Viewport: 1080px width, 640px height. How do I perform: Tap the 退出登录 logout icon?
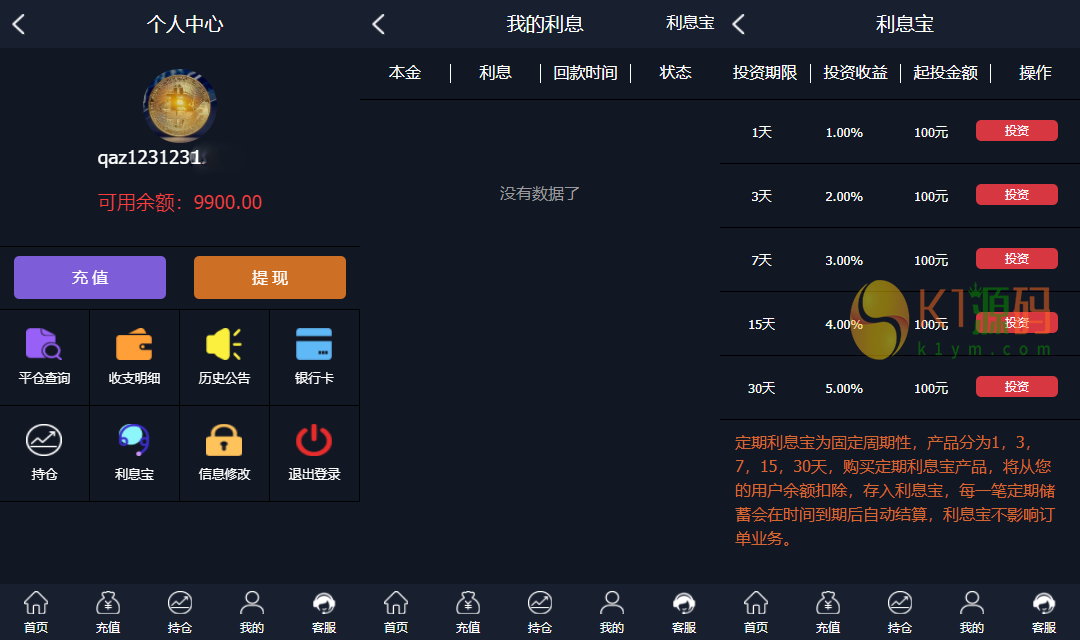314,452
